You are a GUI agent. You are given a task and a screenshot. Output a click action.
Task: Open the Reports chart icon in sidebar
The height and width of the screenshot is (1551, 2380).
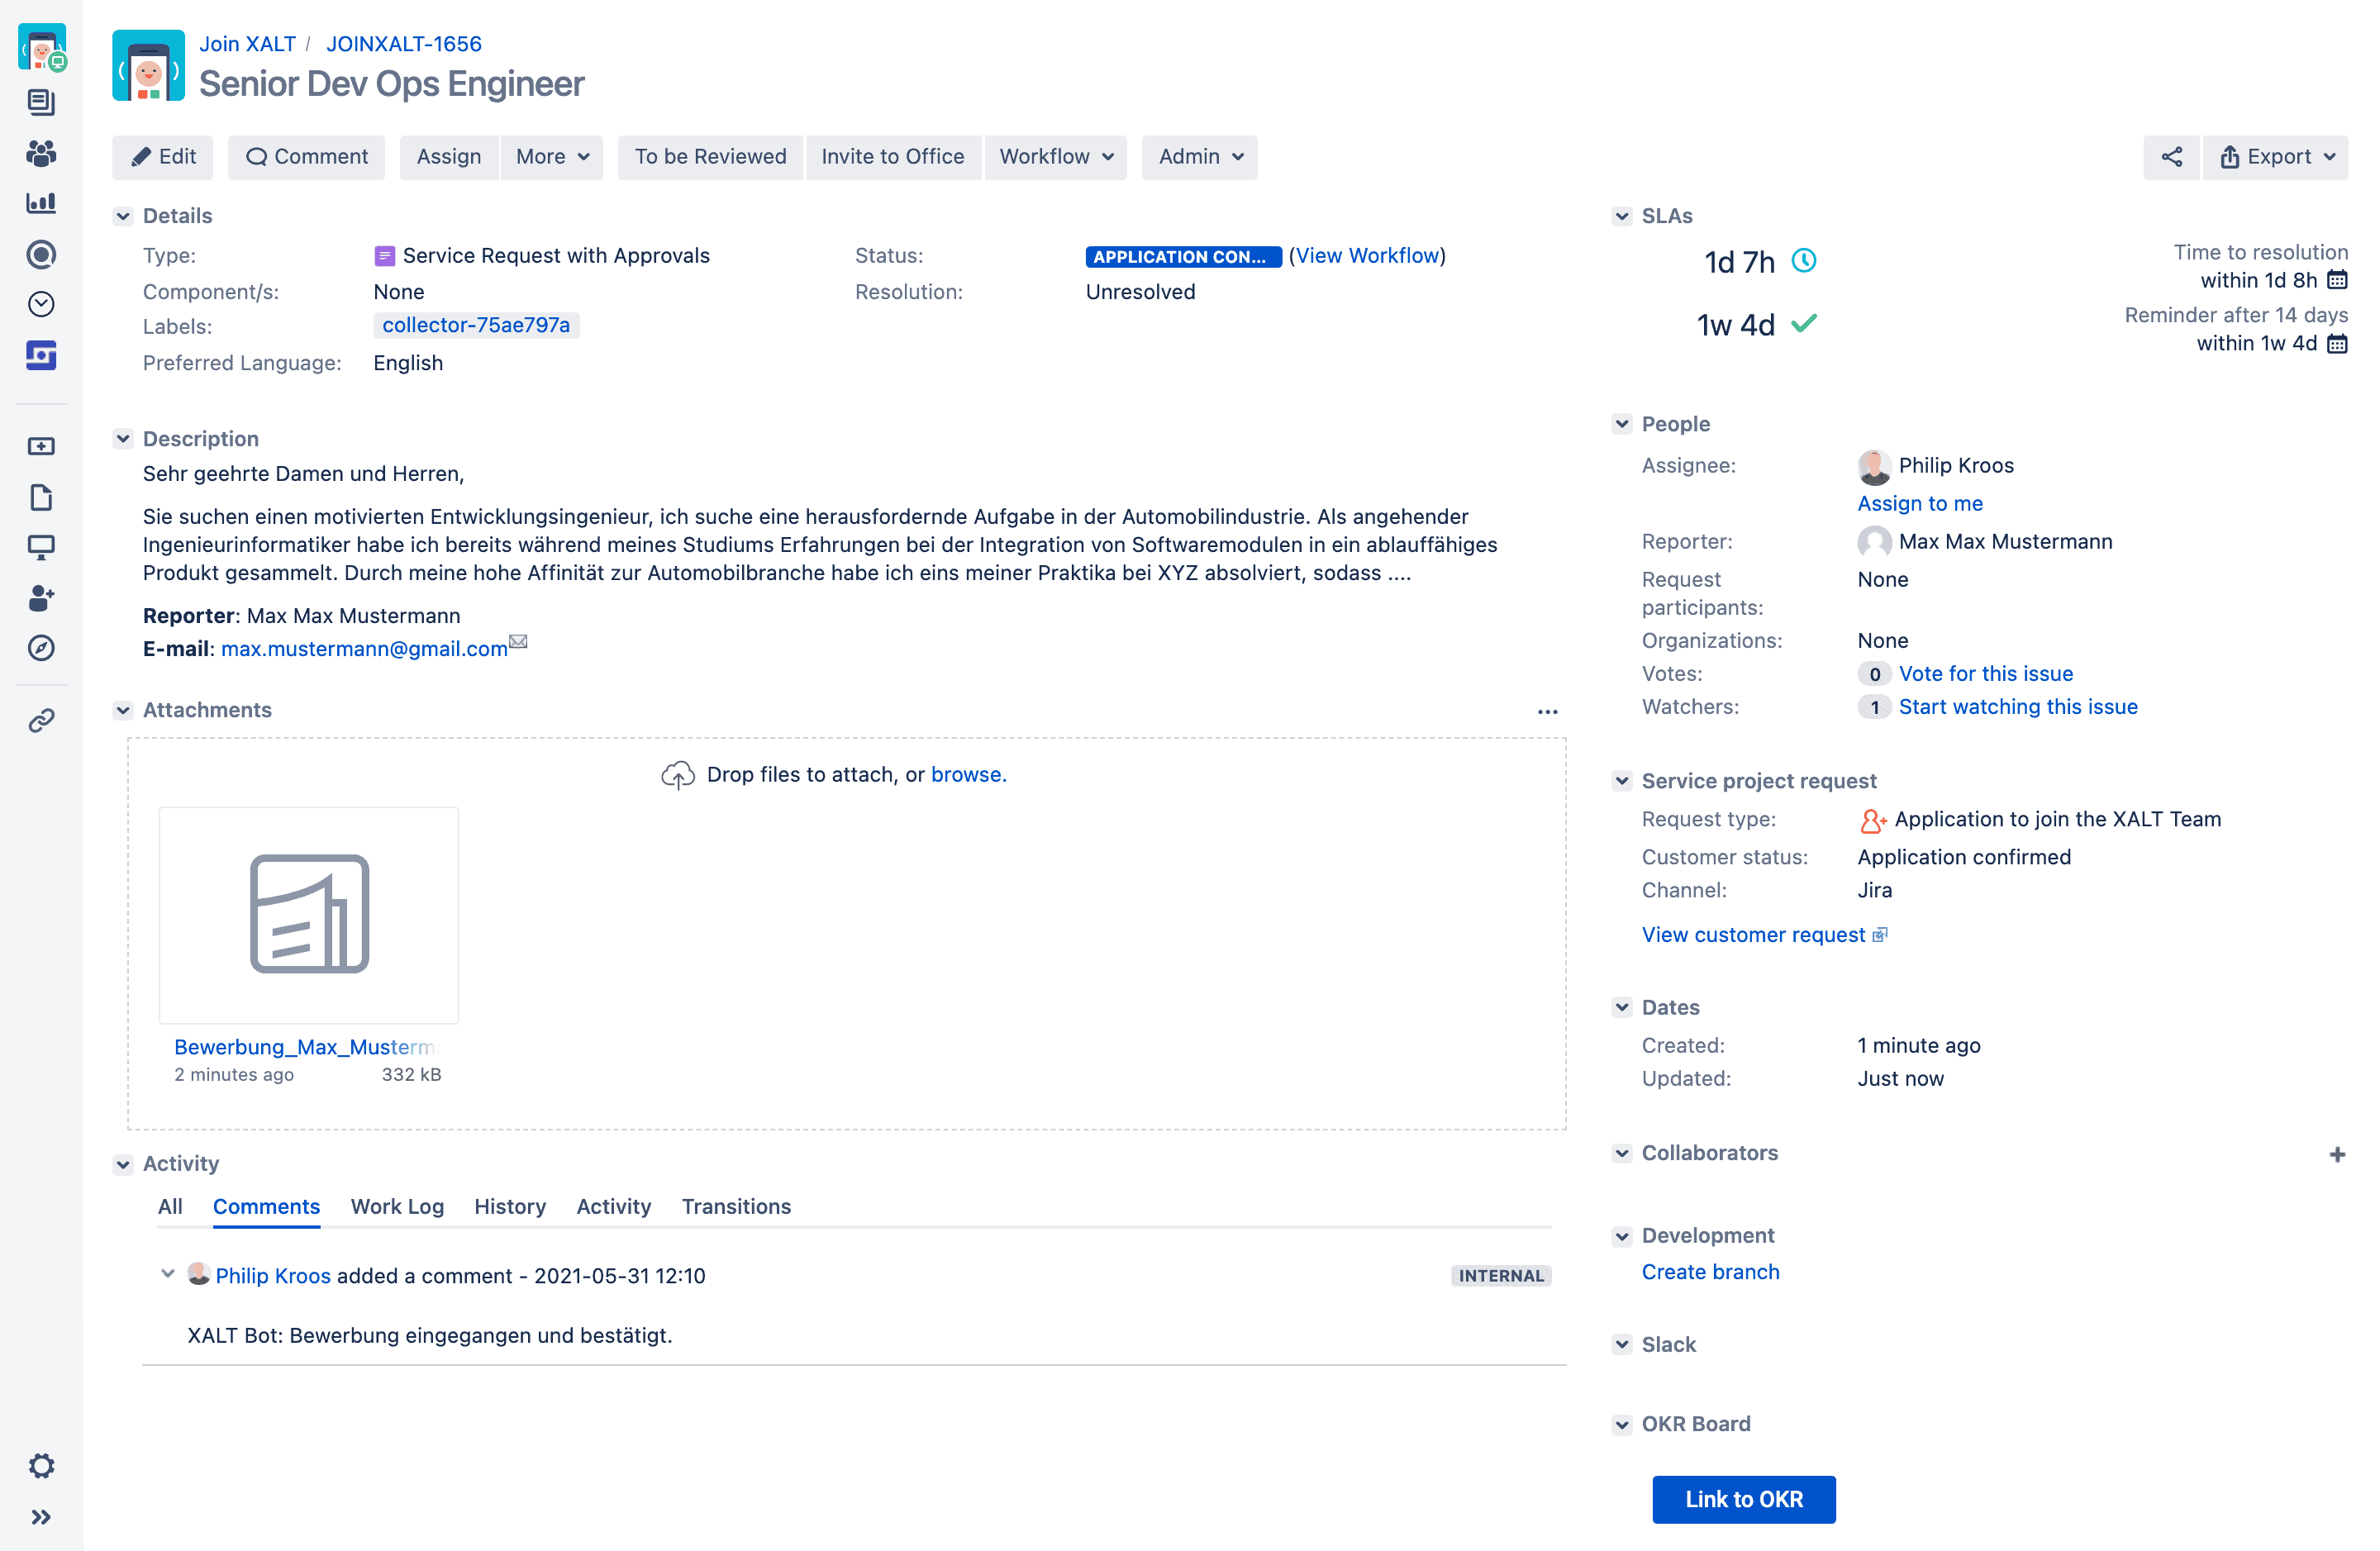point(41,203)
